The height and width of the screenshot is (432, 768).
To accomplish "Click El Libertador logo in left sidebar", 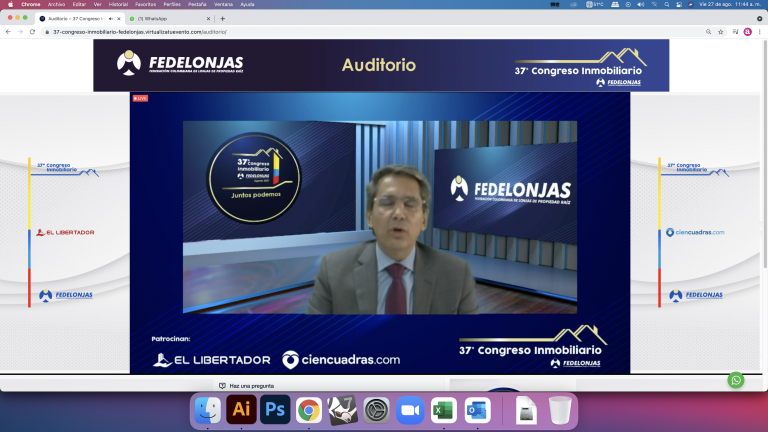I will [65, 232].
